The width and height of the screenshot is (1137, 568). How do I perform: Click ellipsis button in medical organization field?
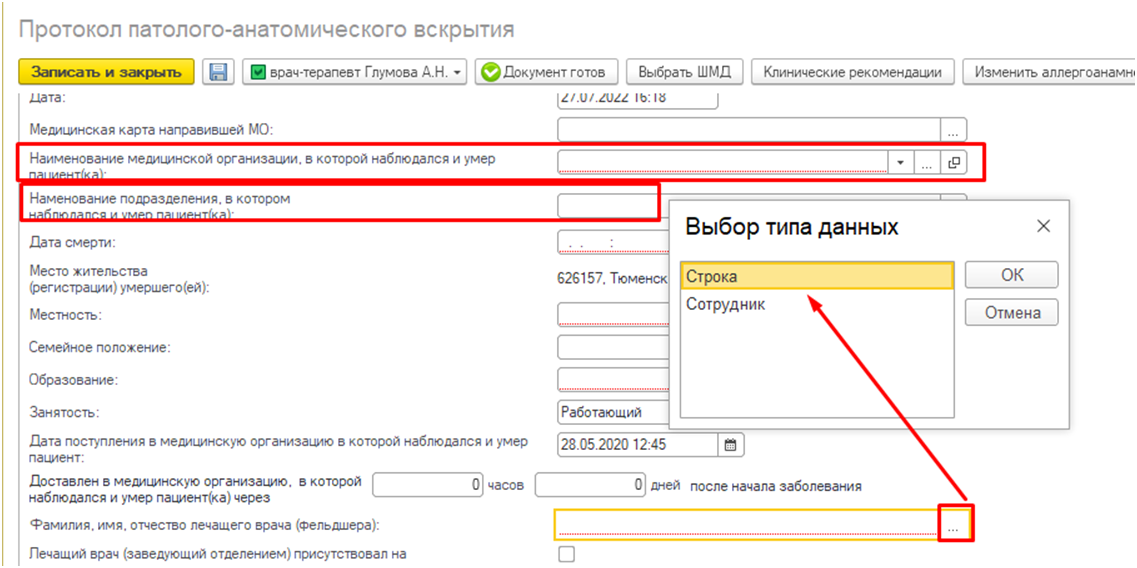(927, 162)
